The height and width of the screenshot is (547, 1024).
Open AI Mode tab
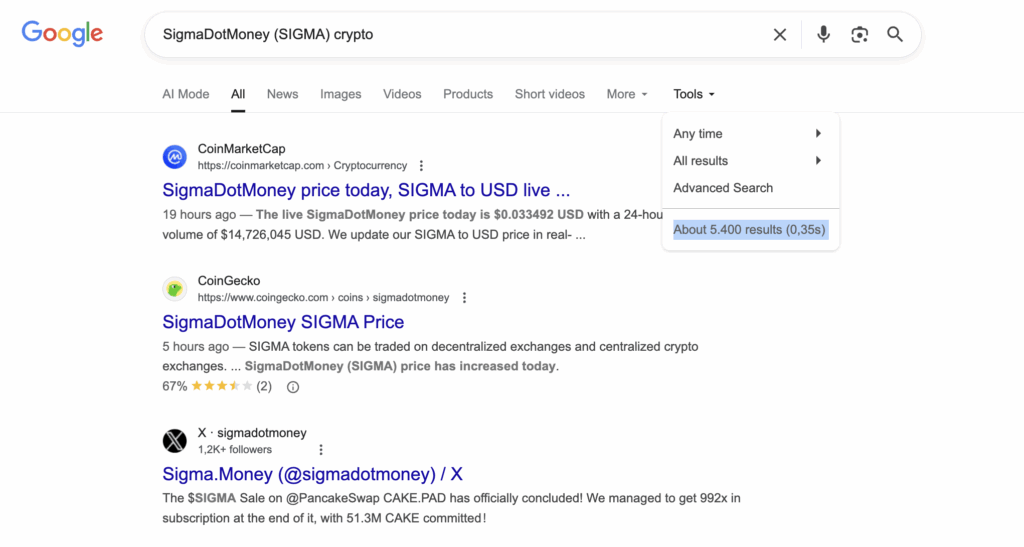coord(186,94)
